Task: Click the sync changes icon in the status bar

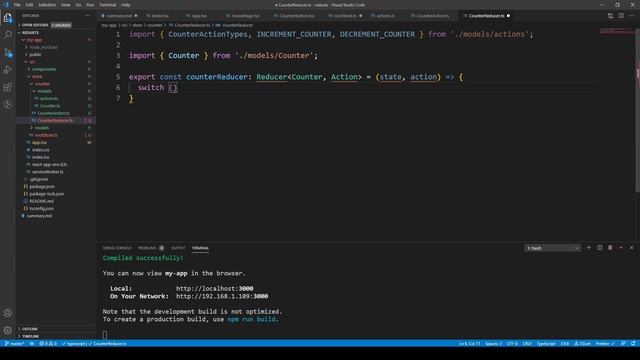Action: [x=32, y=344]
